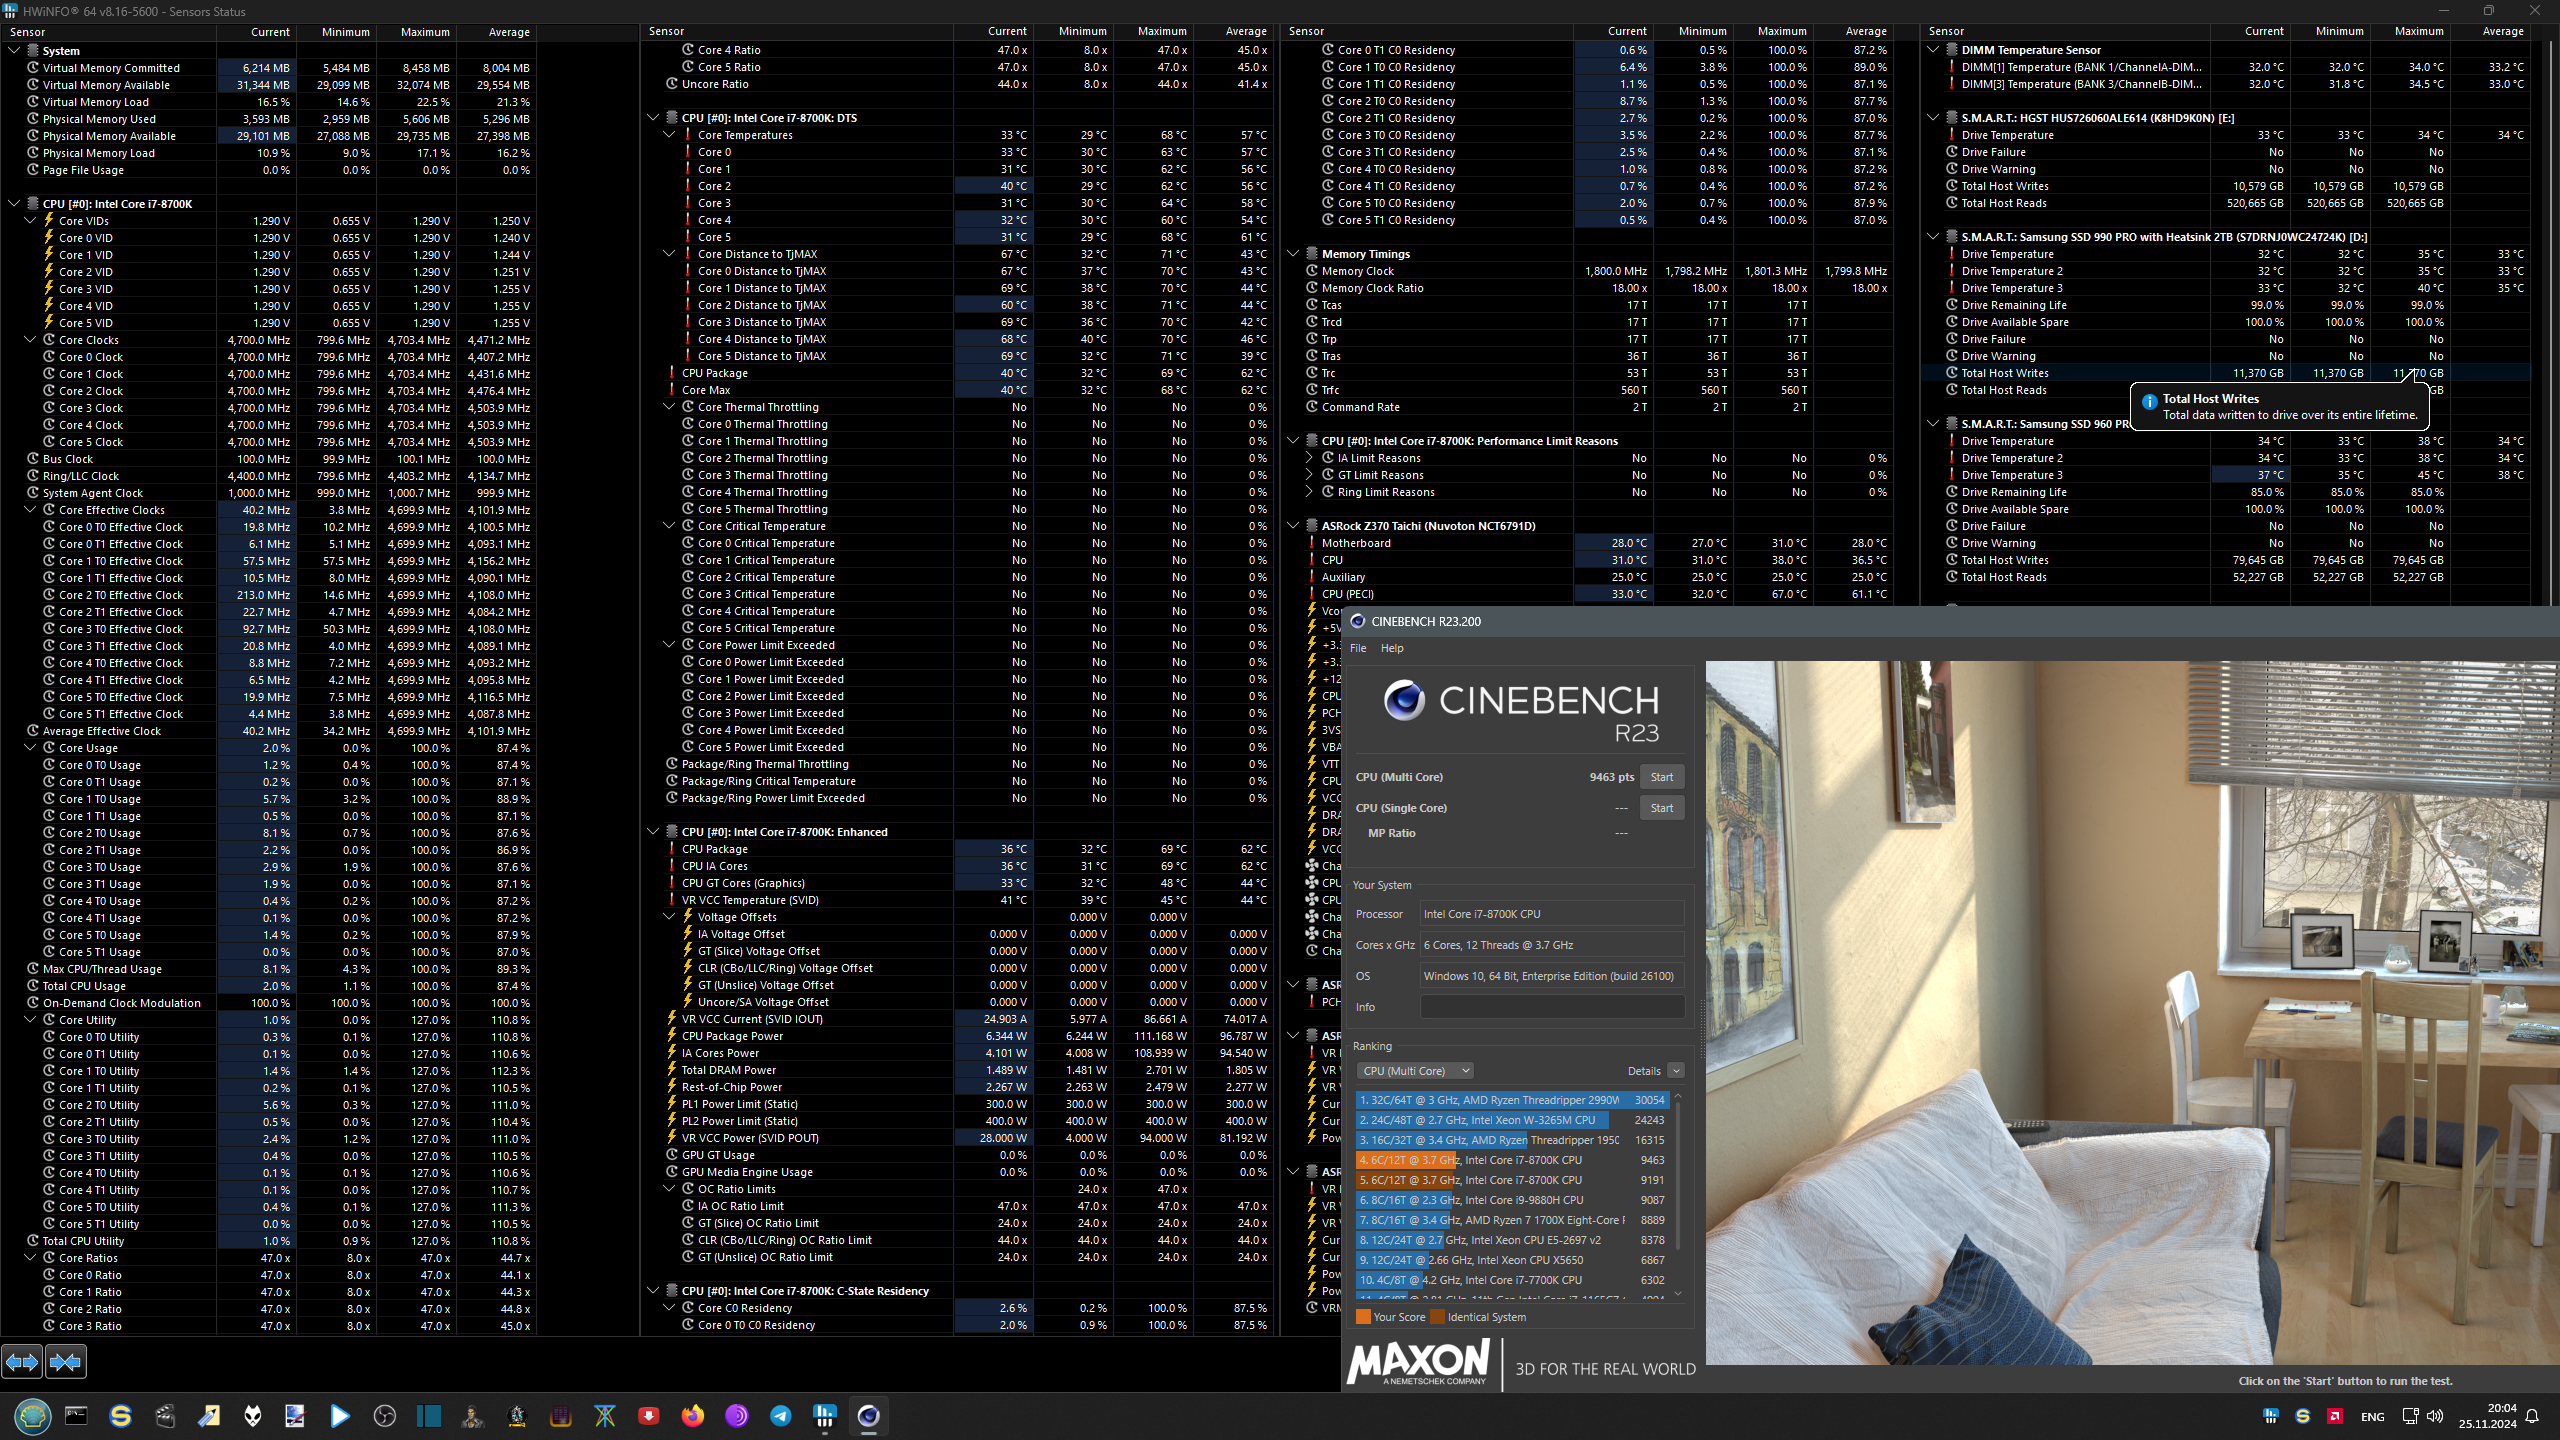Image resolution: width=2560 pixels, height=1440 pixels.
Task: Expand the IA Limit Reasons node
Action: 1309,458
